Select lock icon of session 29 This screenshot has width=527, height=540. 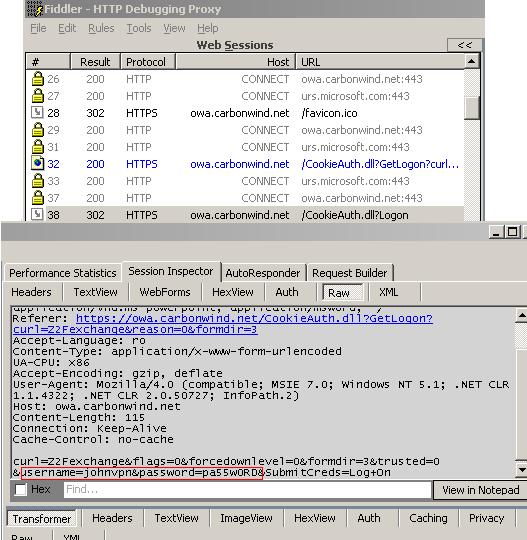(38, 130)
